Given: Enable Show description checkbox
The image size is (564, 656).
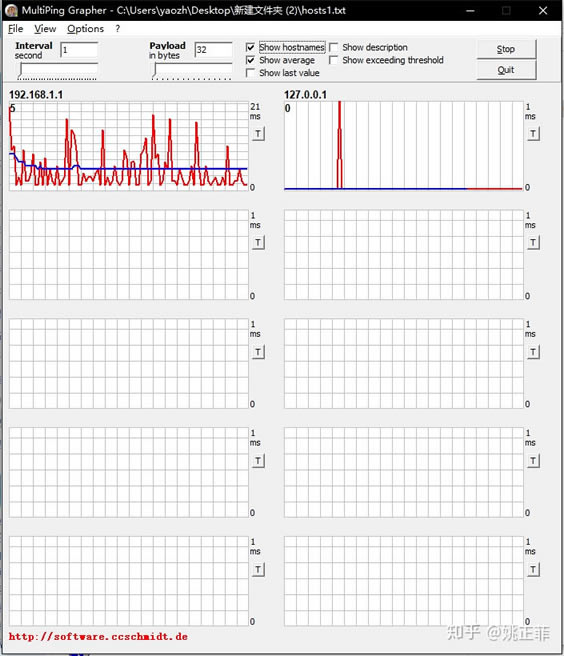Looking at the screenshot, I should 333,47.
